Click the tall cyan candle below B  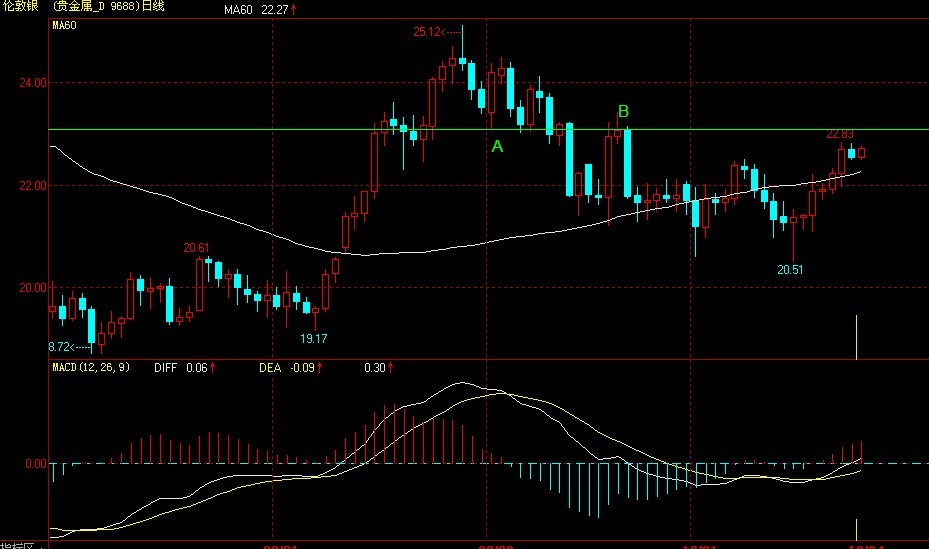tap(627, 163)
